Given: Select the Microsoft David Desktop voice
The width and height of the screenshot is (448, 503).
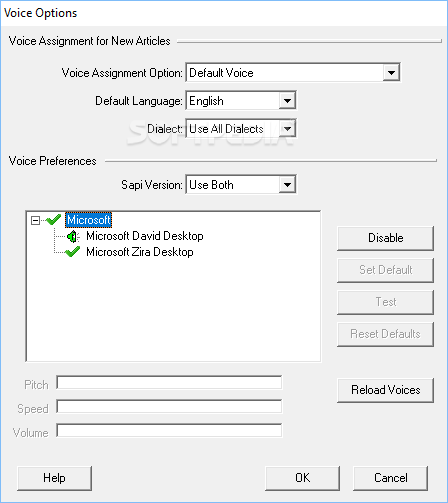Looking at the screenshot, I should coord(145,236).
